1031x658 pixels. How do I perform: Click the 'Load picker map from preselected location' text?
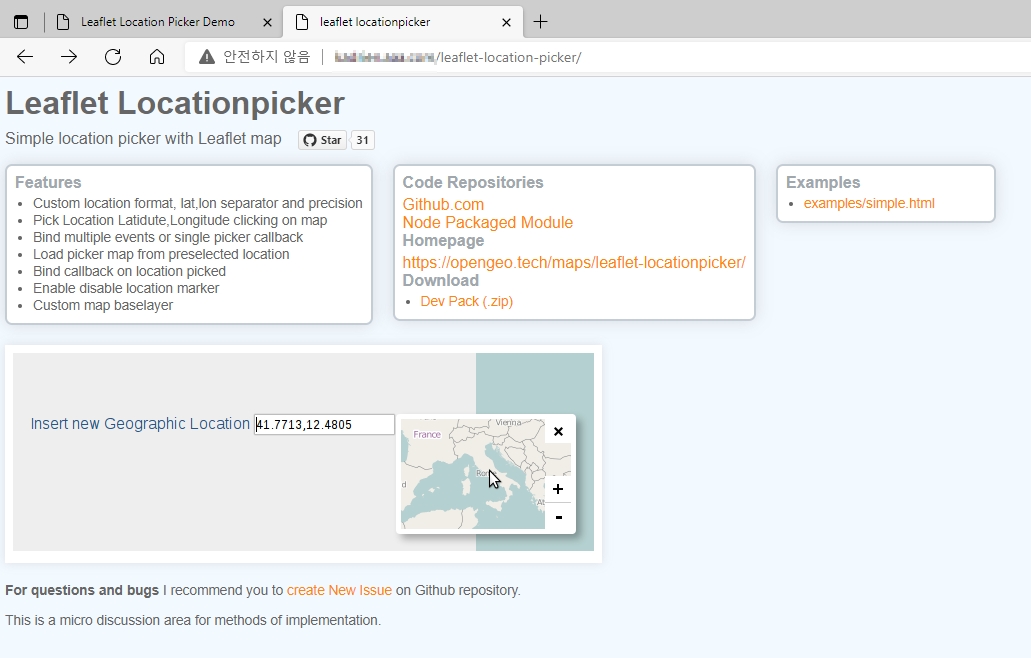tap(161, 254)
